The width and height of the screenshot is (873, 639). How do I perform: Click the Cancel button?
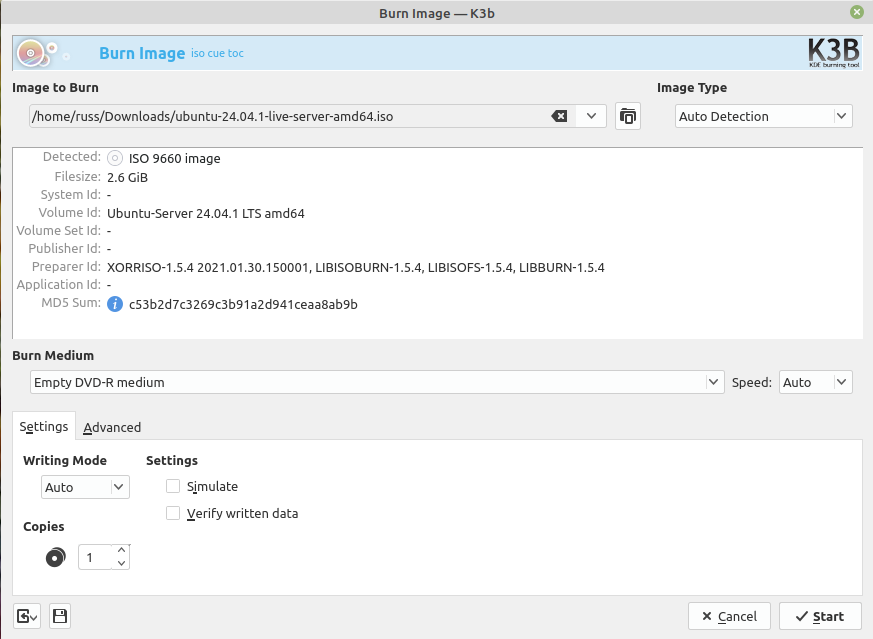729,616
